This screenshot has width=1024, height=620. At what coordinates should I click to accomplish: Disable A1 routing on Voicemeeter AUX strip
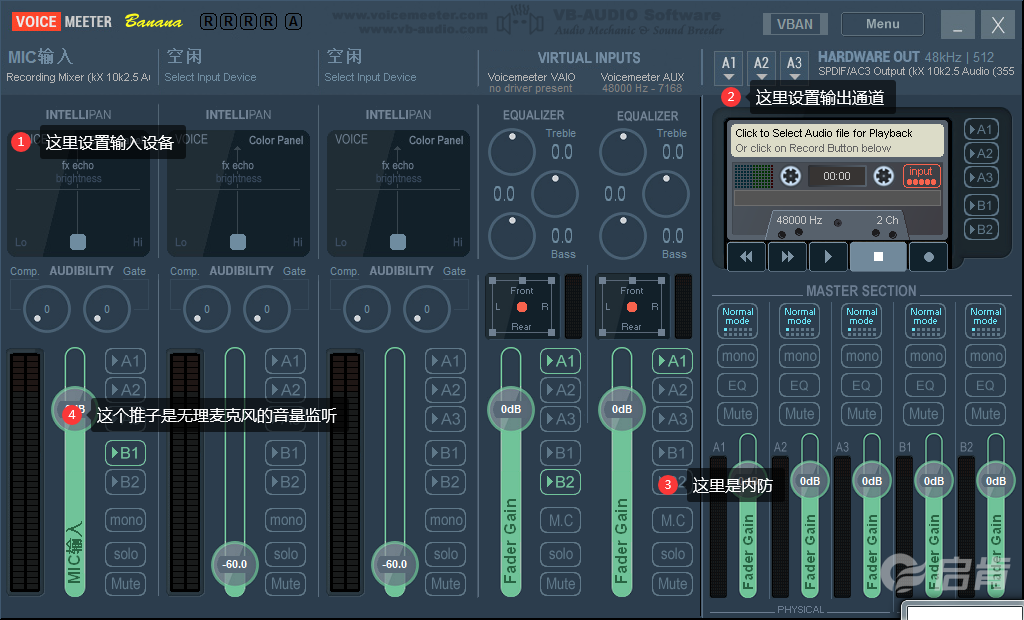[672, 361]
